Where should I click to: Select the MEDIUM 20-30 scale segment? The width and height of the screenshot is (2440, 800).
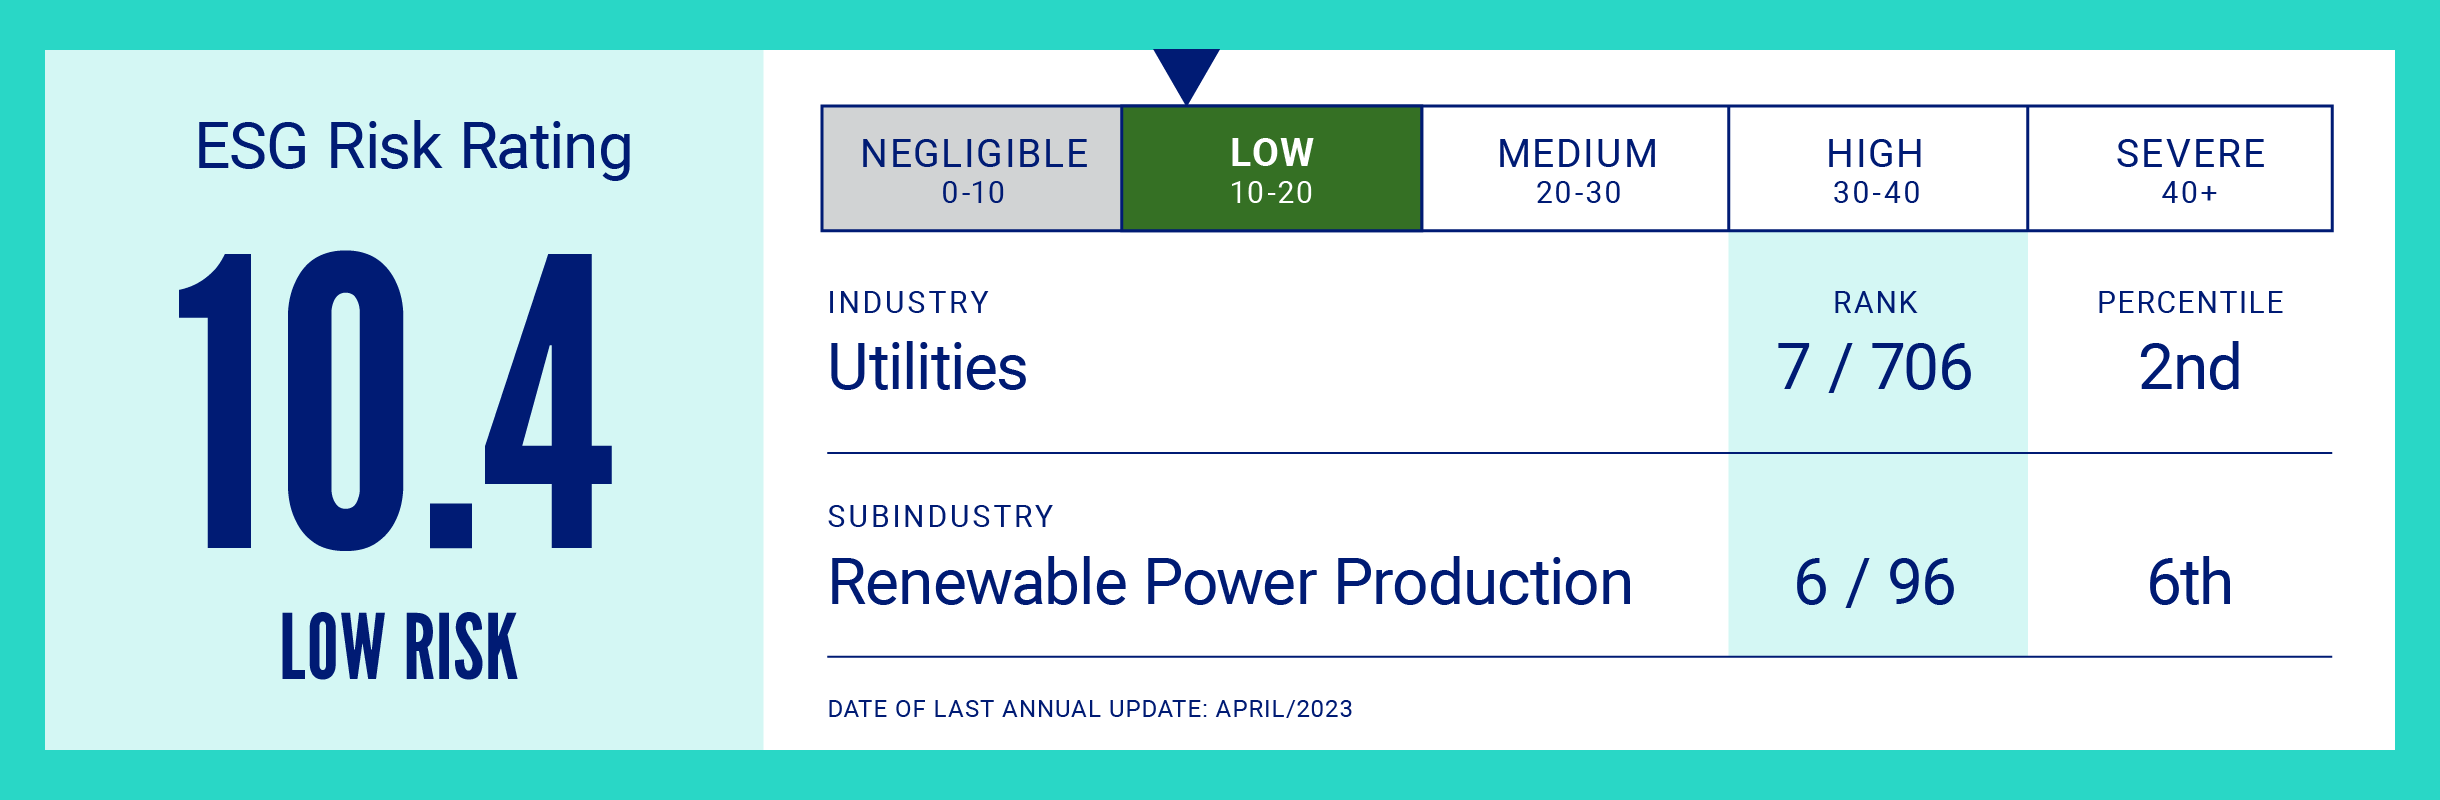click(x=1575, y=168)
